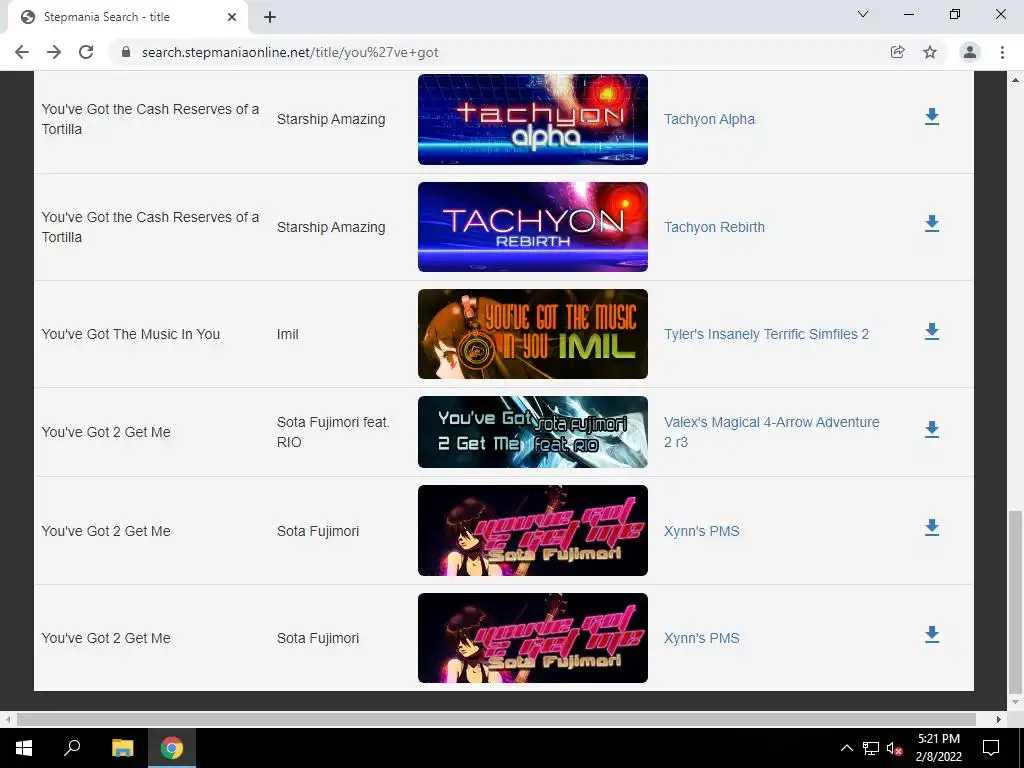
Task: Select the artist 'Sota Fujimori feat. RIO'
Action: point(333,432)
